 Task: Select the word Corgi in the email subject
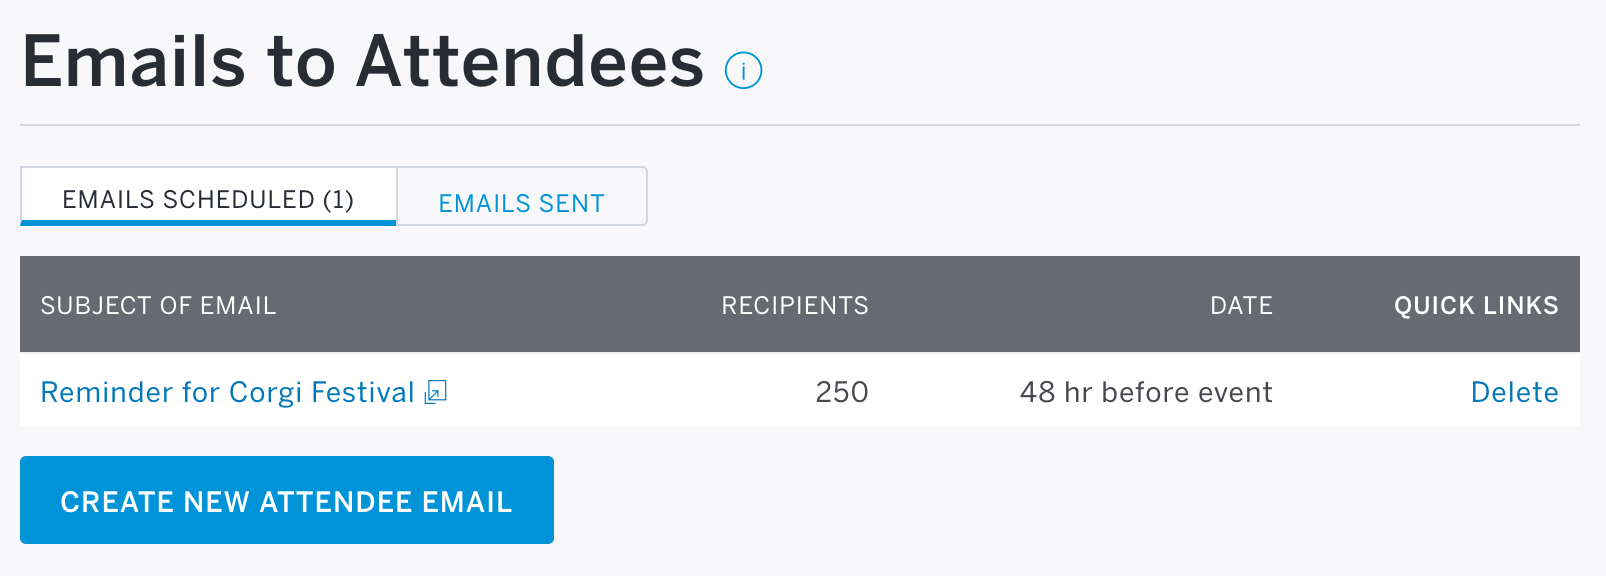coord(266,392)
